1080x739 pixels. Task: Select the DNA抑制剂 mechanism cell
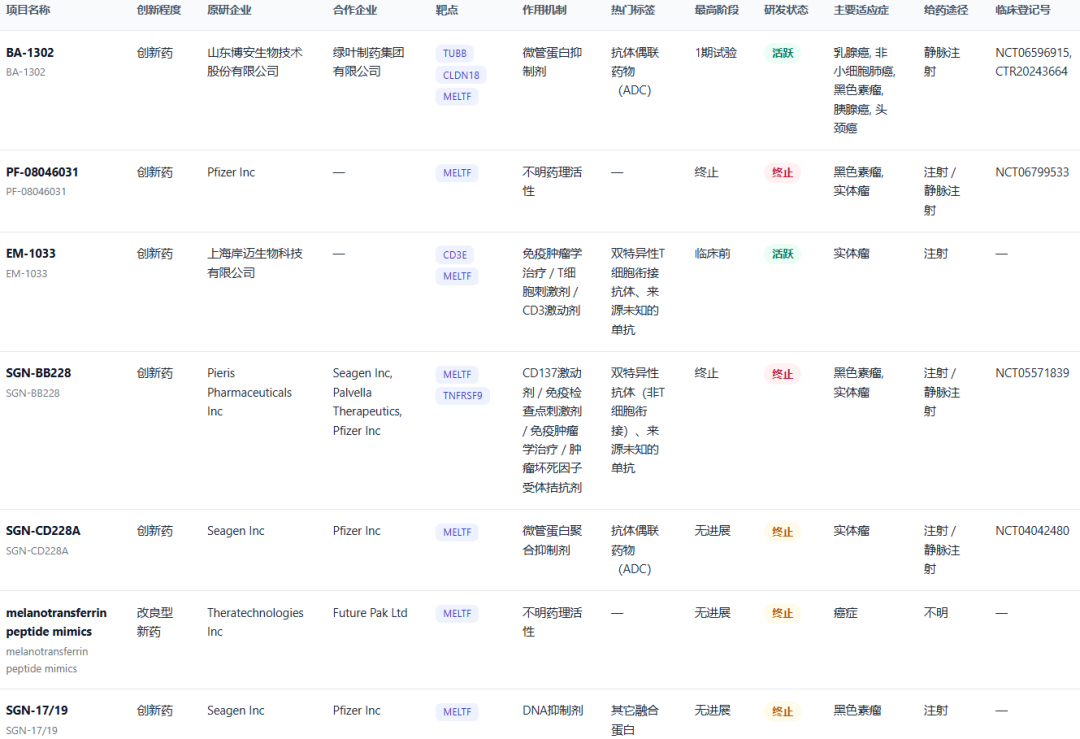click(552, 710)
